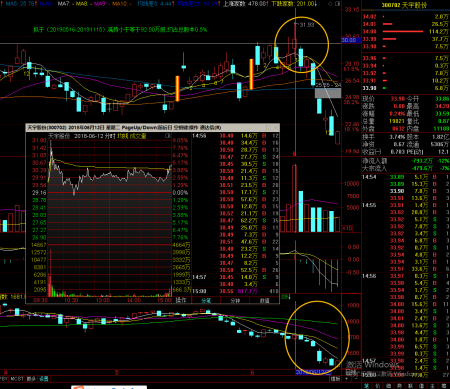Click the plus zoom button beside 扩展
Viewport: 450px width, 389px height.
[x=346, y=379]
